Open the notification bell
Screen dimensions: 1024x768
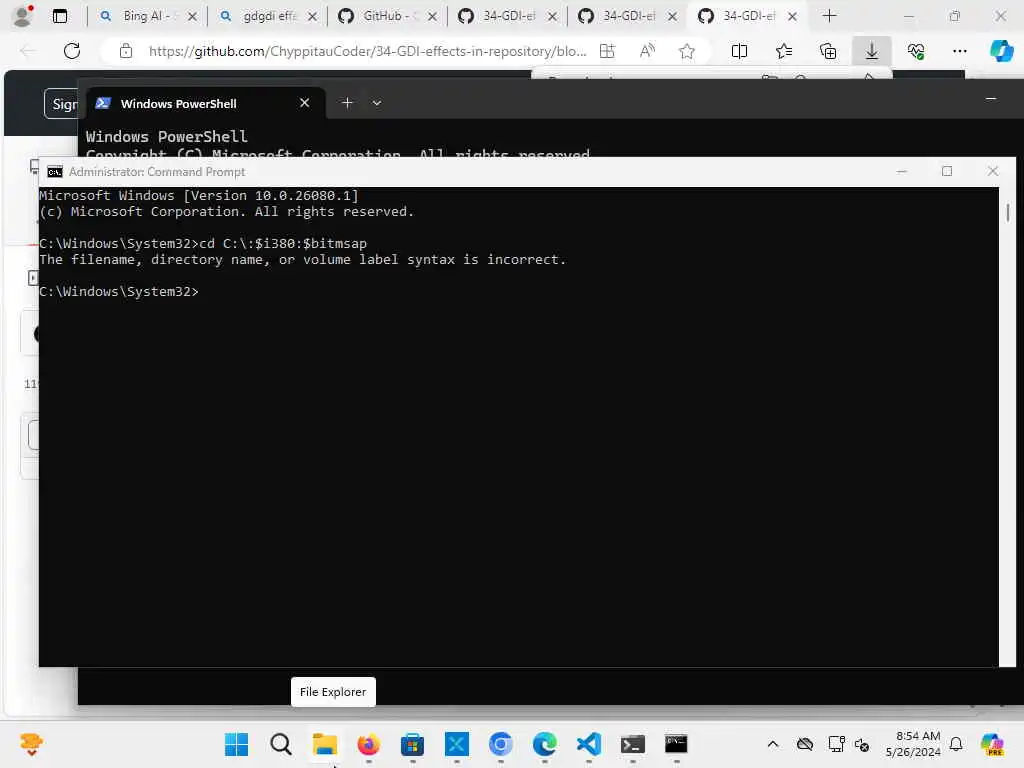coord(956,744)
